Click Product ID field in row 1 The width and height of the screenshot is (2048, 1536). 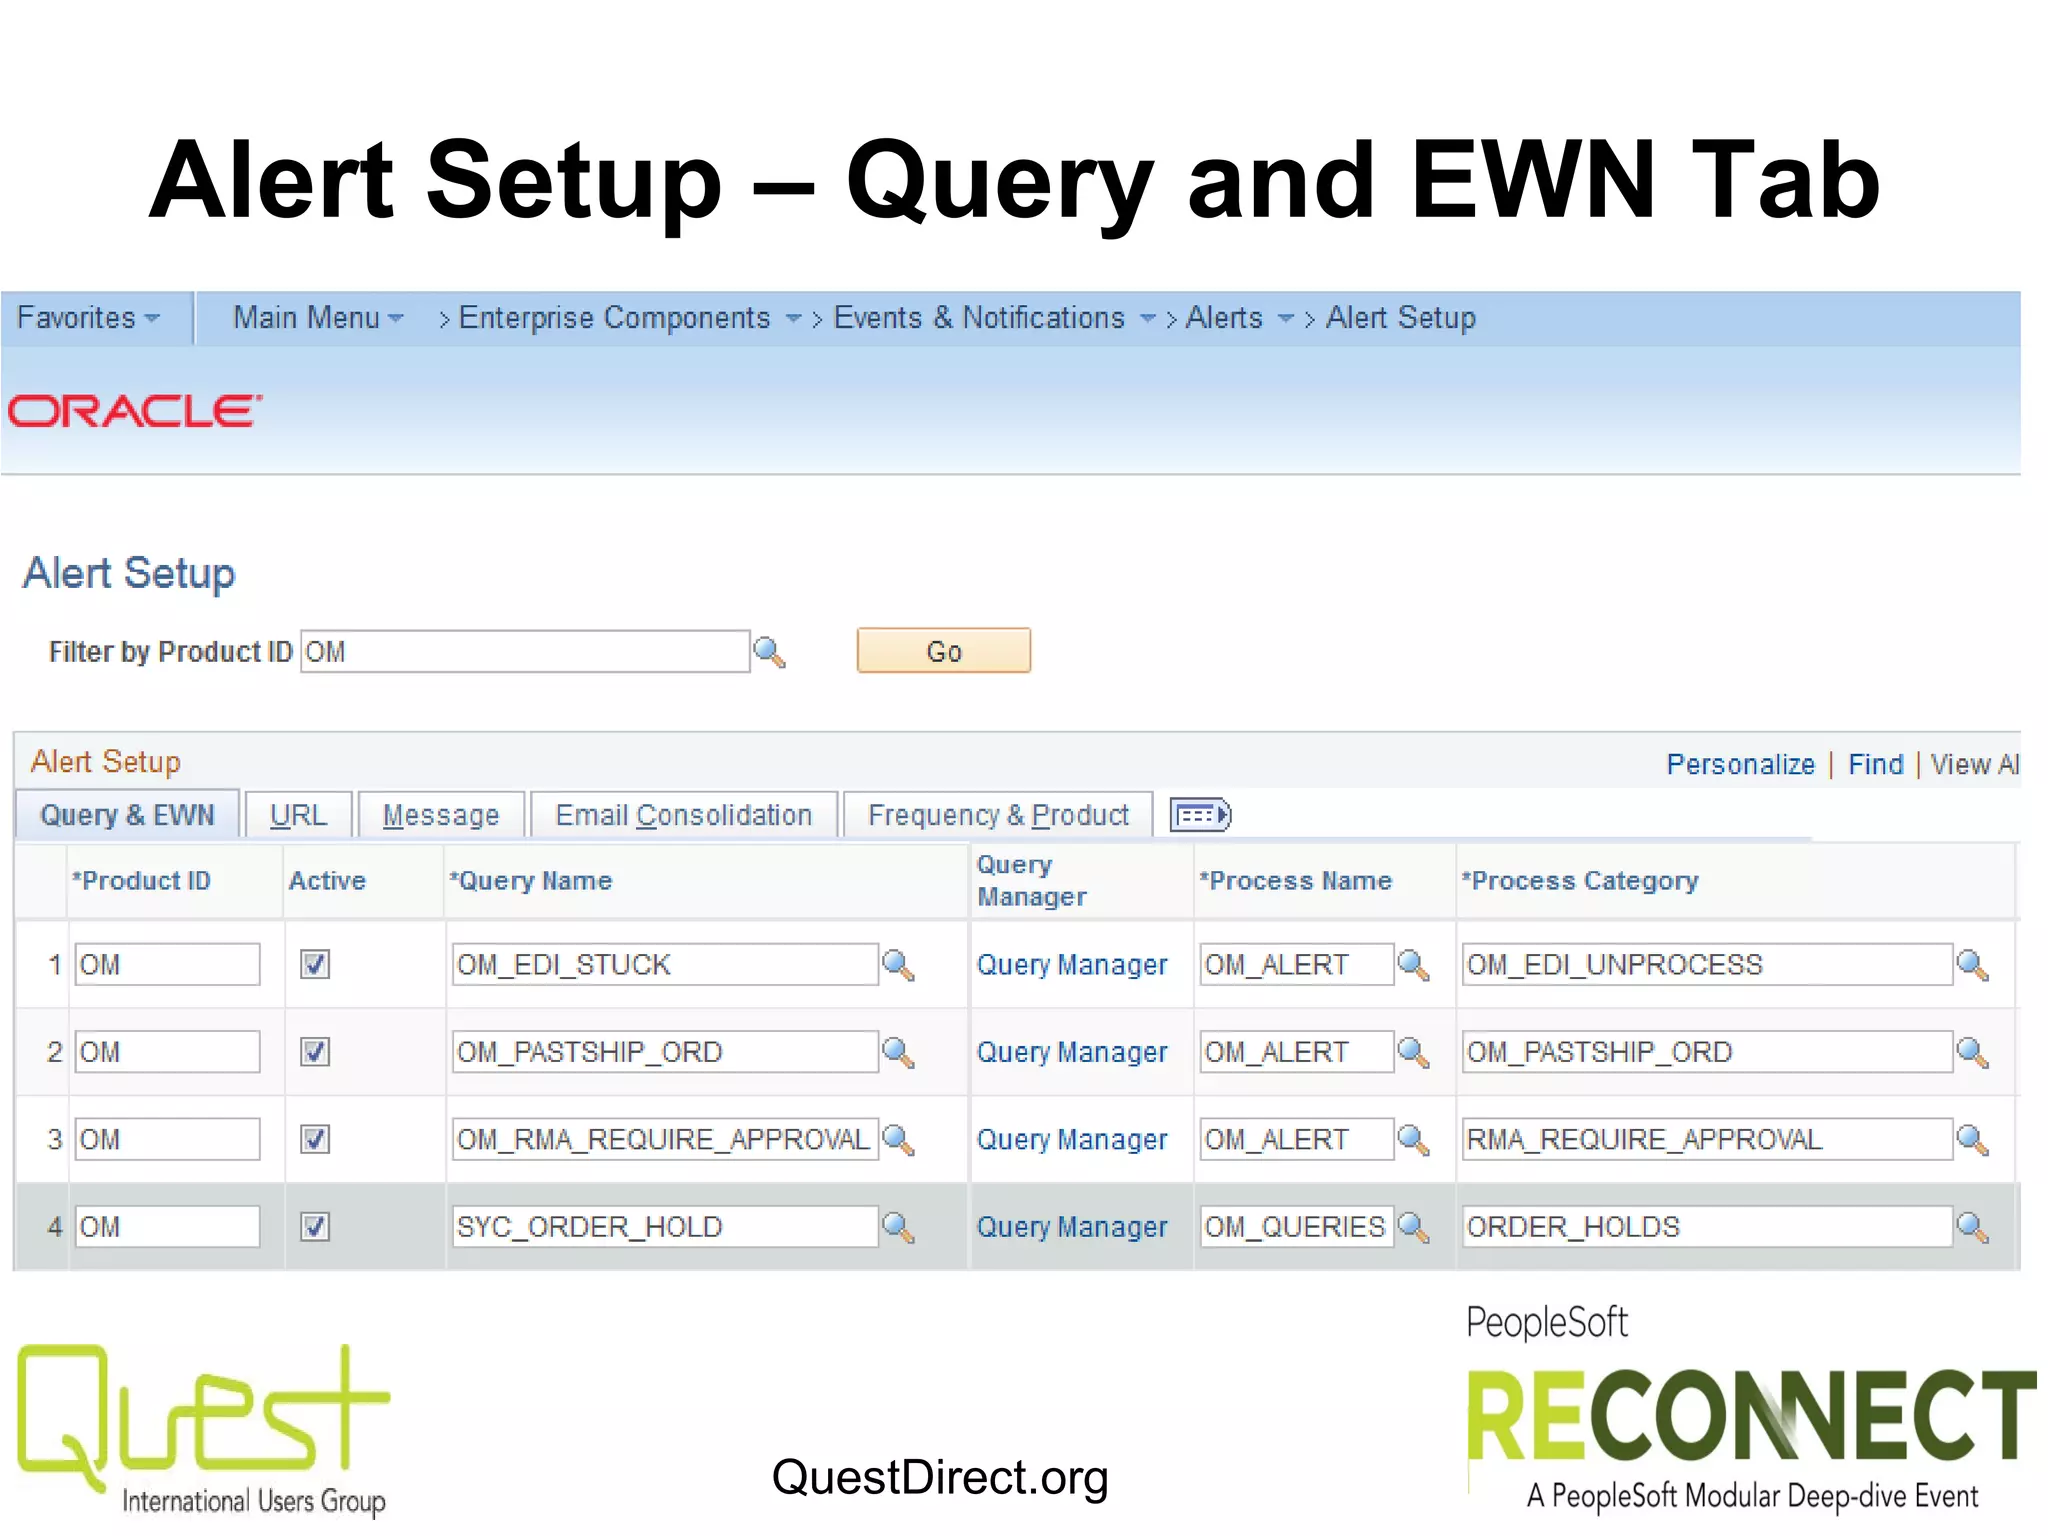[x=167, y=965]
